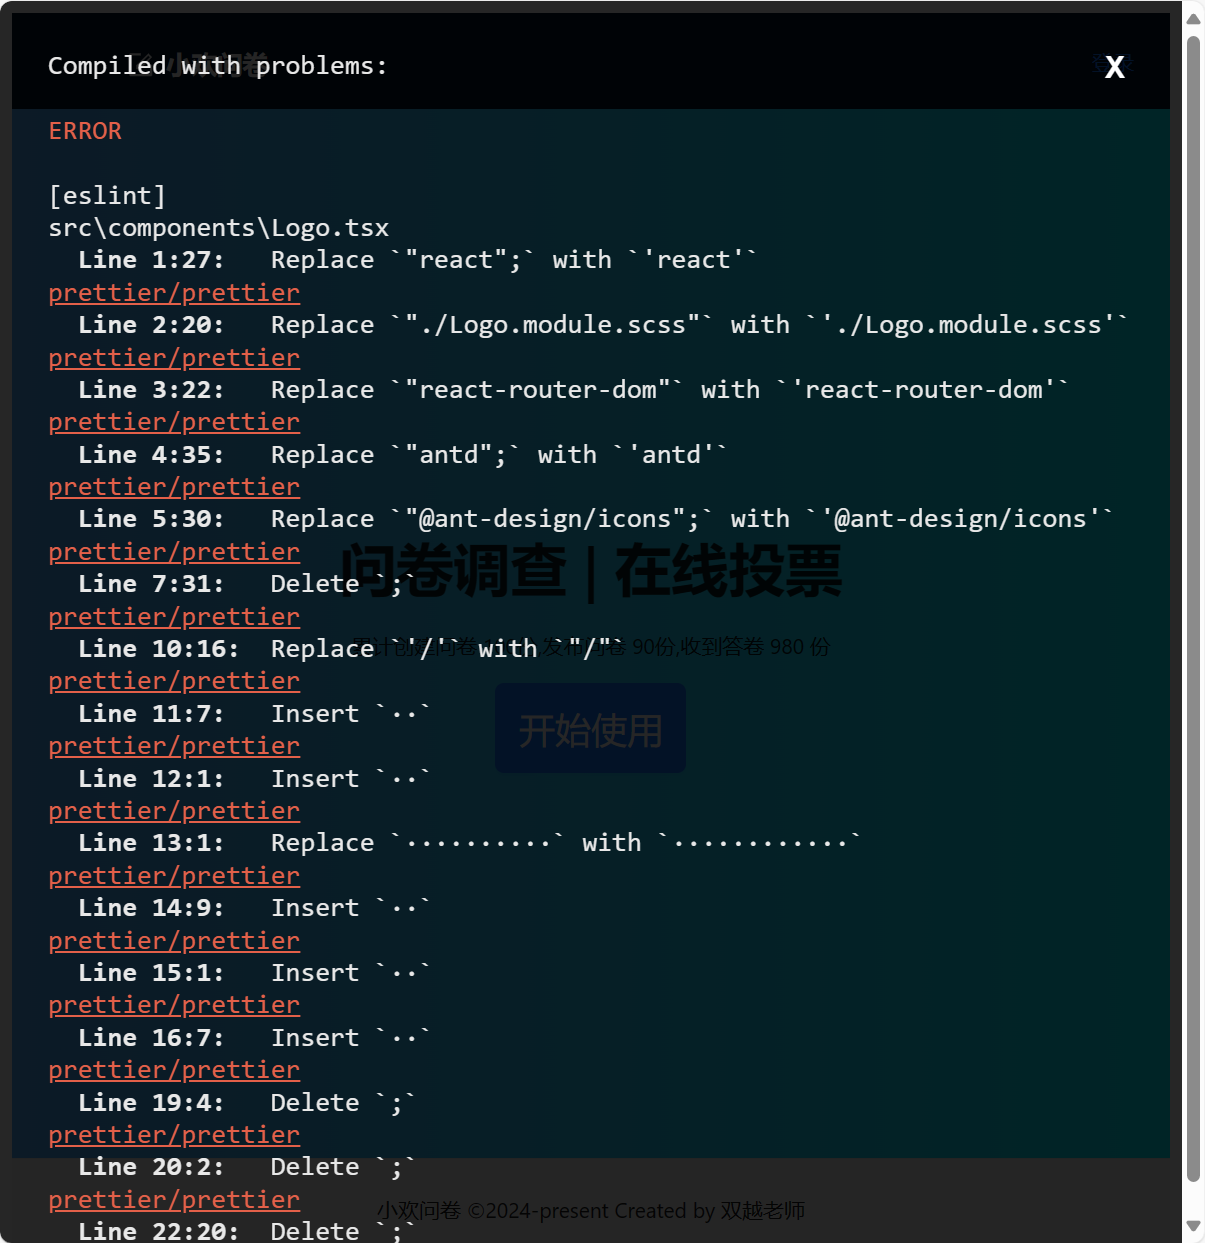Viewport: 1205px width, 1243px height.
Task: Click the Line 7:31 Delete message
Action: coord(247,584)
